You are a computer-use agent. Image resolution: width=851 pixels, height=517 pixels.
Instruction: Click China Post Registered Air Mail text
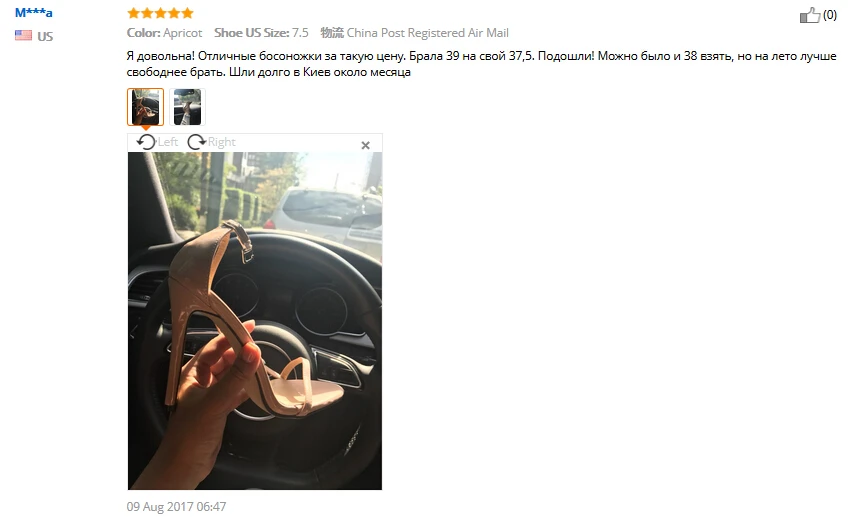click(x=428, y=33)
